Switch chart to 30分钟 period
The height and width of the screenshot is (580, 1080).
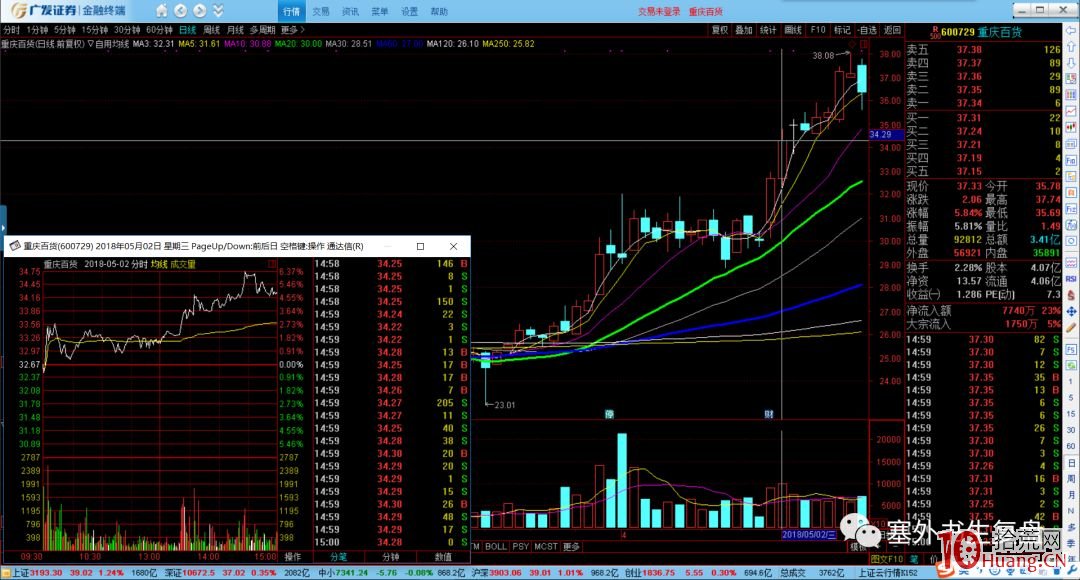pos(127,30)
